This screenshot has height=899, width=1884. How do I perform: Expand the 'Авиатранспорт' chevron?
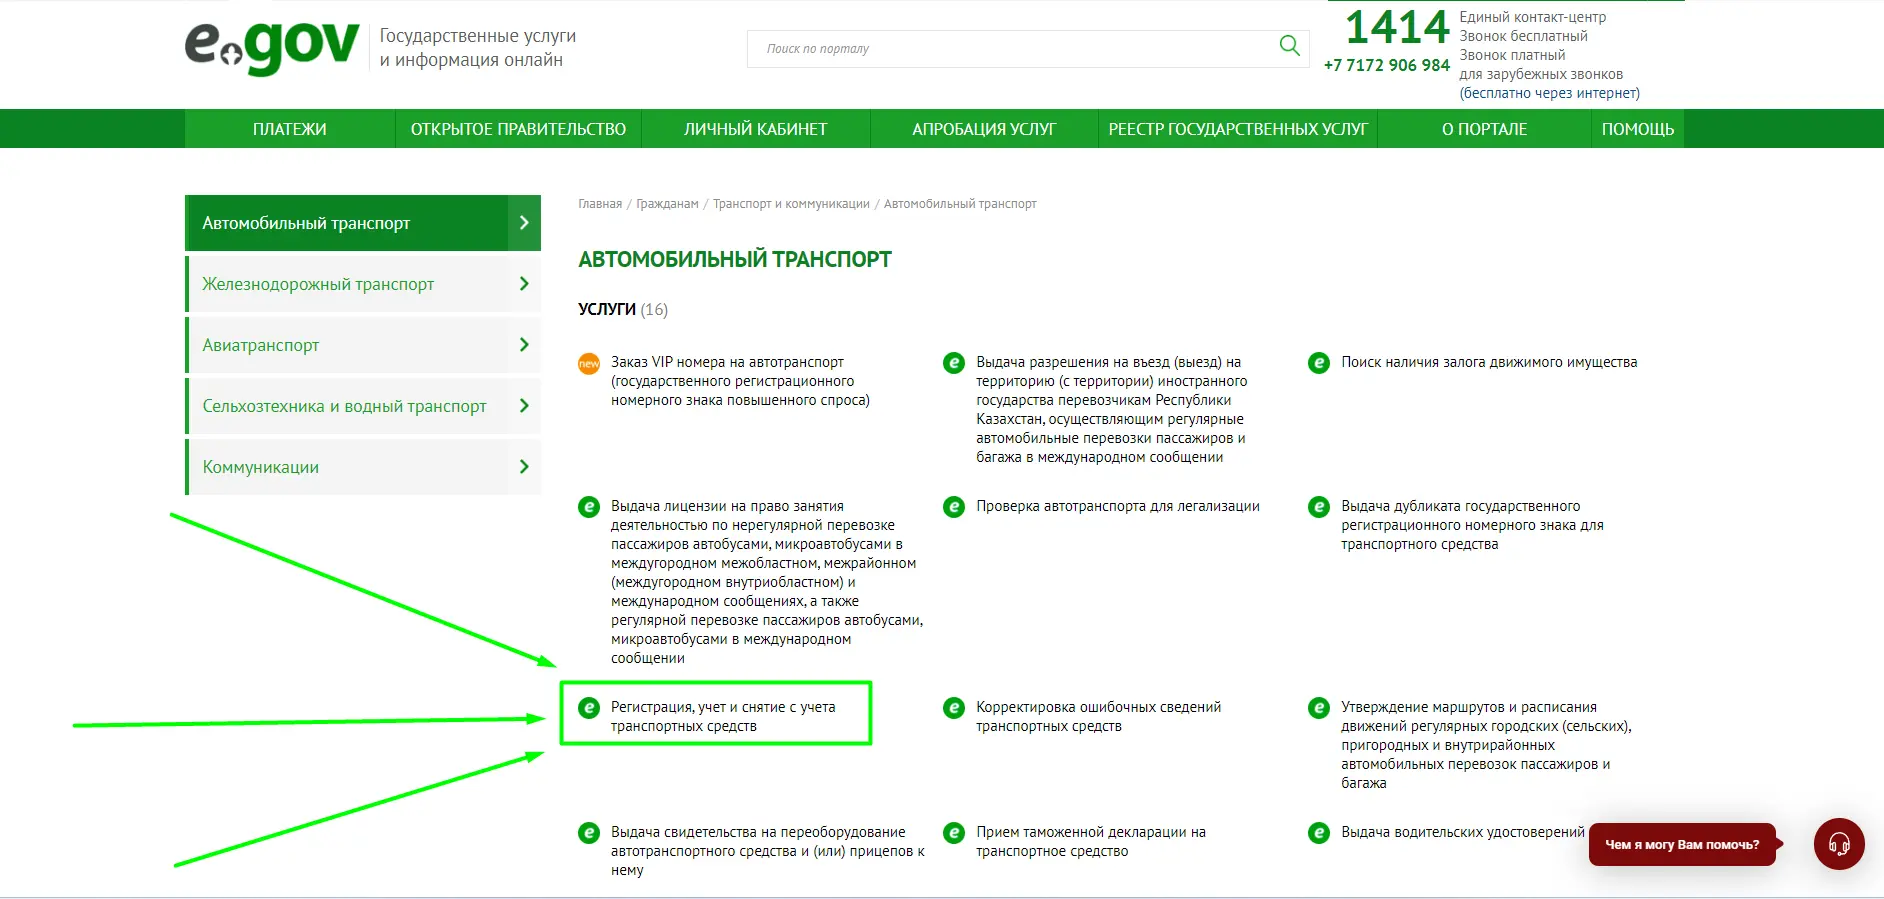click(x=524, y=345)
